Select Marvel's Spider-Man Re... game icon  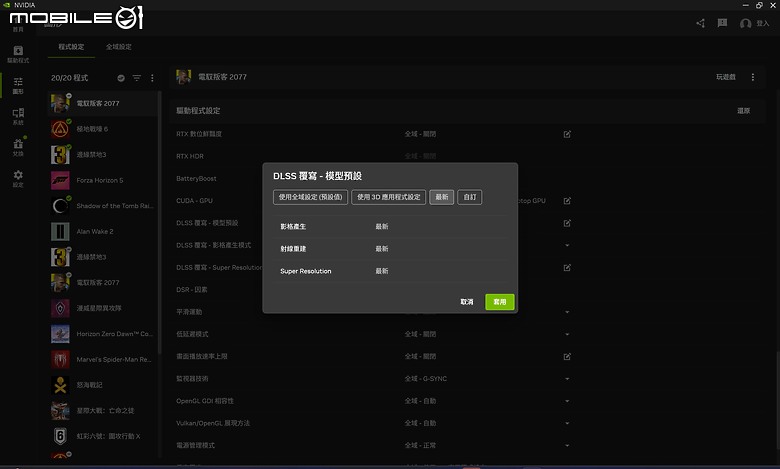click(60, 360)
